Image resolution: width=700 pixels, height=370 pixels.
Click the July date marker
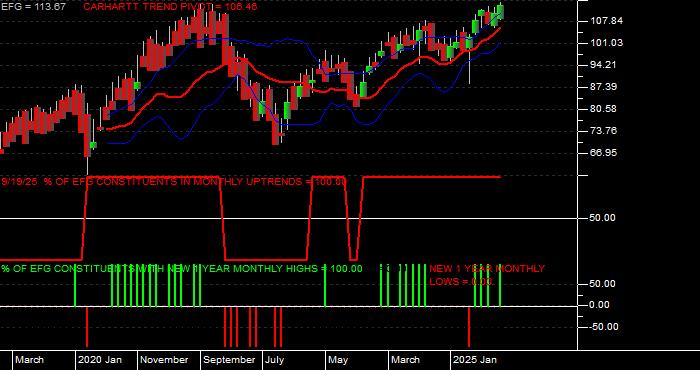click(275, 360)
